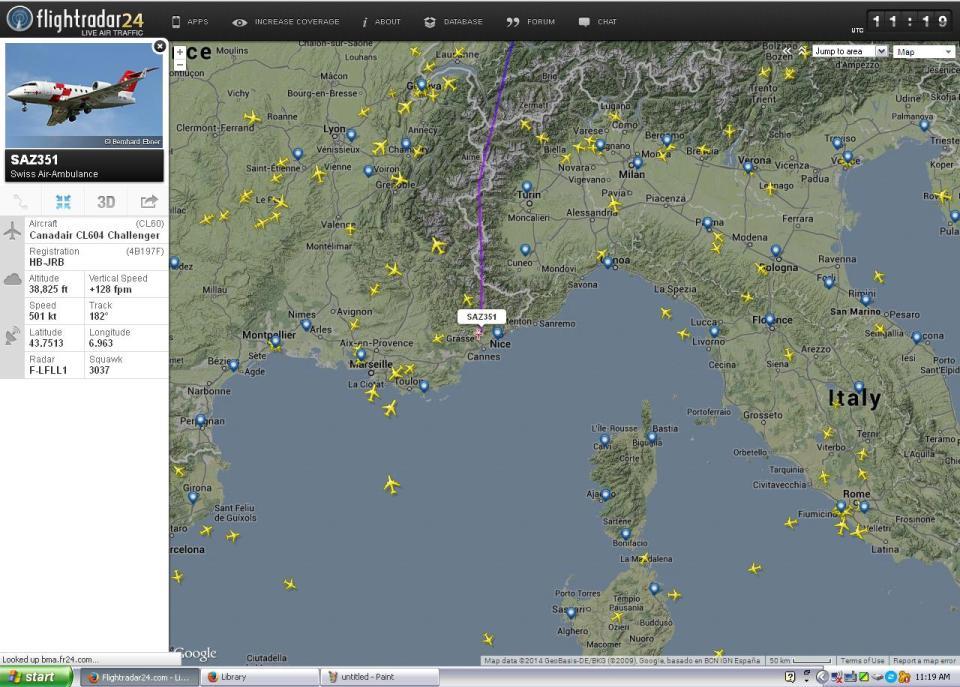Click Latitude value 43.7513
The width and height of the screenshot is (960, 687).
(x=46, y=343)
